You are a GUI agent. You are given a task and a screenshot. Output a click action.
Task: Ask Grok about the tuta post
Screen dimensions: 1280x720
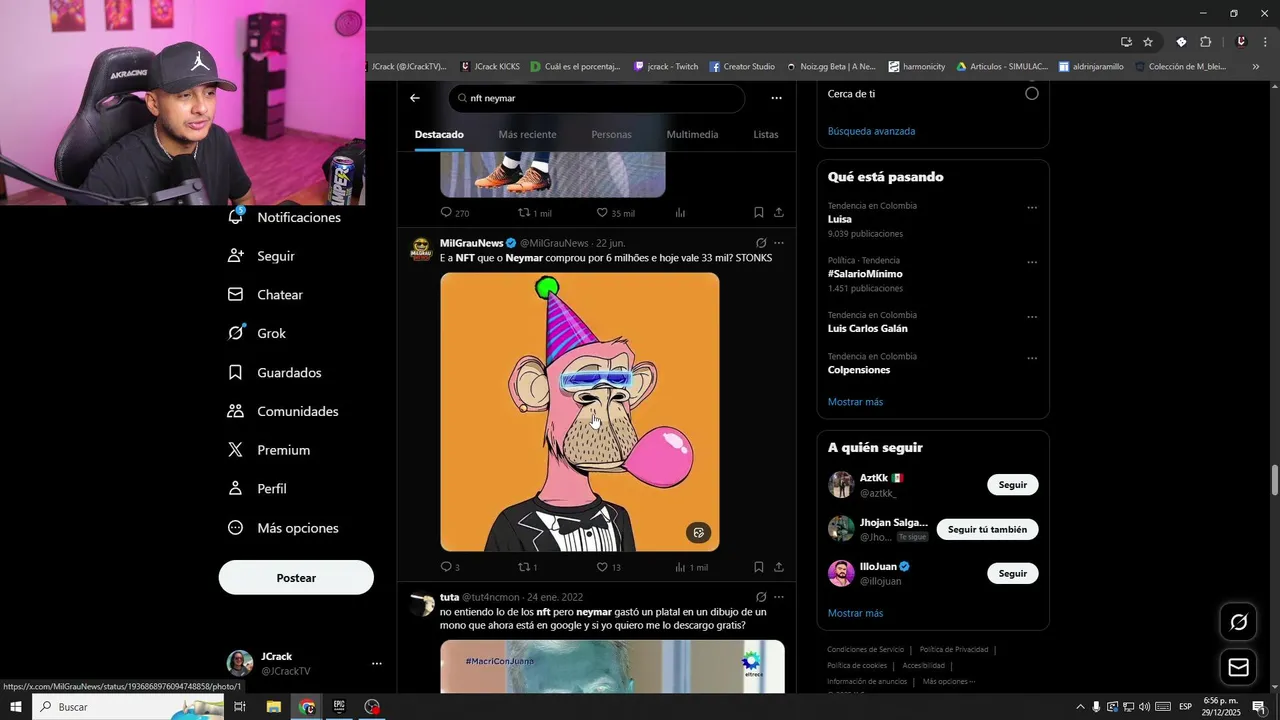pos(761,597)
